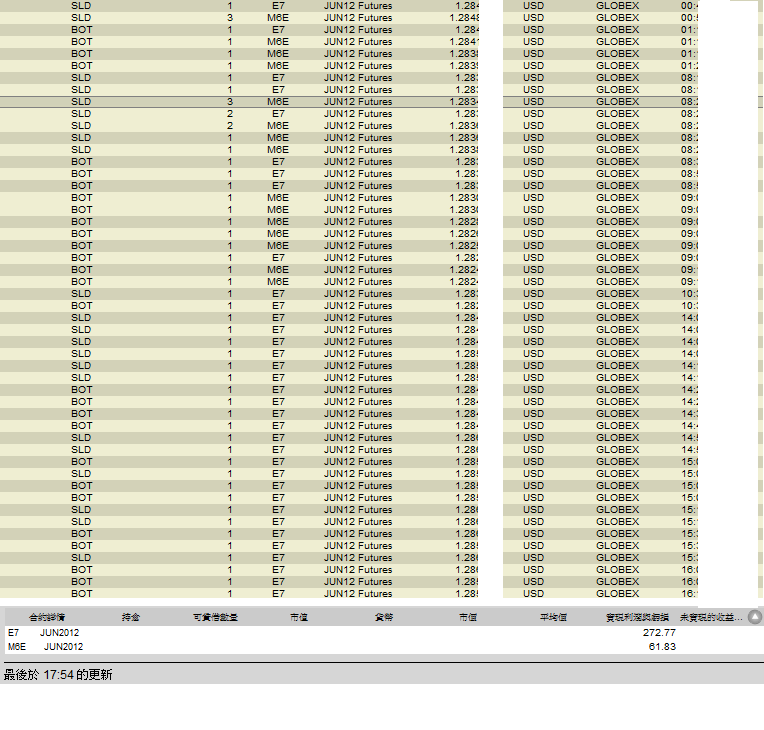The width and height of the screenshot is (764, 730).
Task: Click the highlighted SLD 3 M6E row at 08:2
Action: click(349, 101)
